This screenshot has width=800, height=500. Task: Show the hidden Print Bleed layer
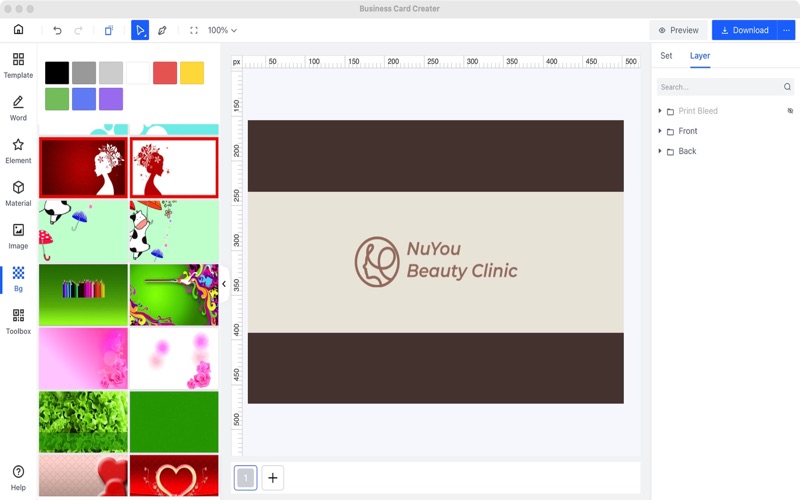click(x=789, y=111)
